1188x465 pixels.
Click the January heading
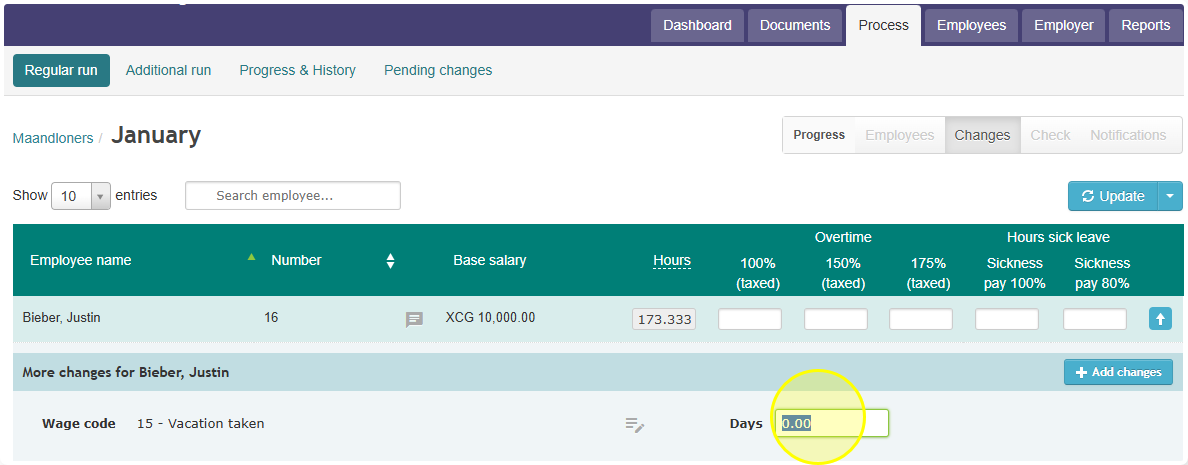pyautogui.click(x=156, y=135)
